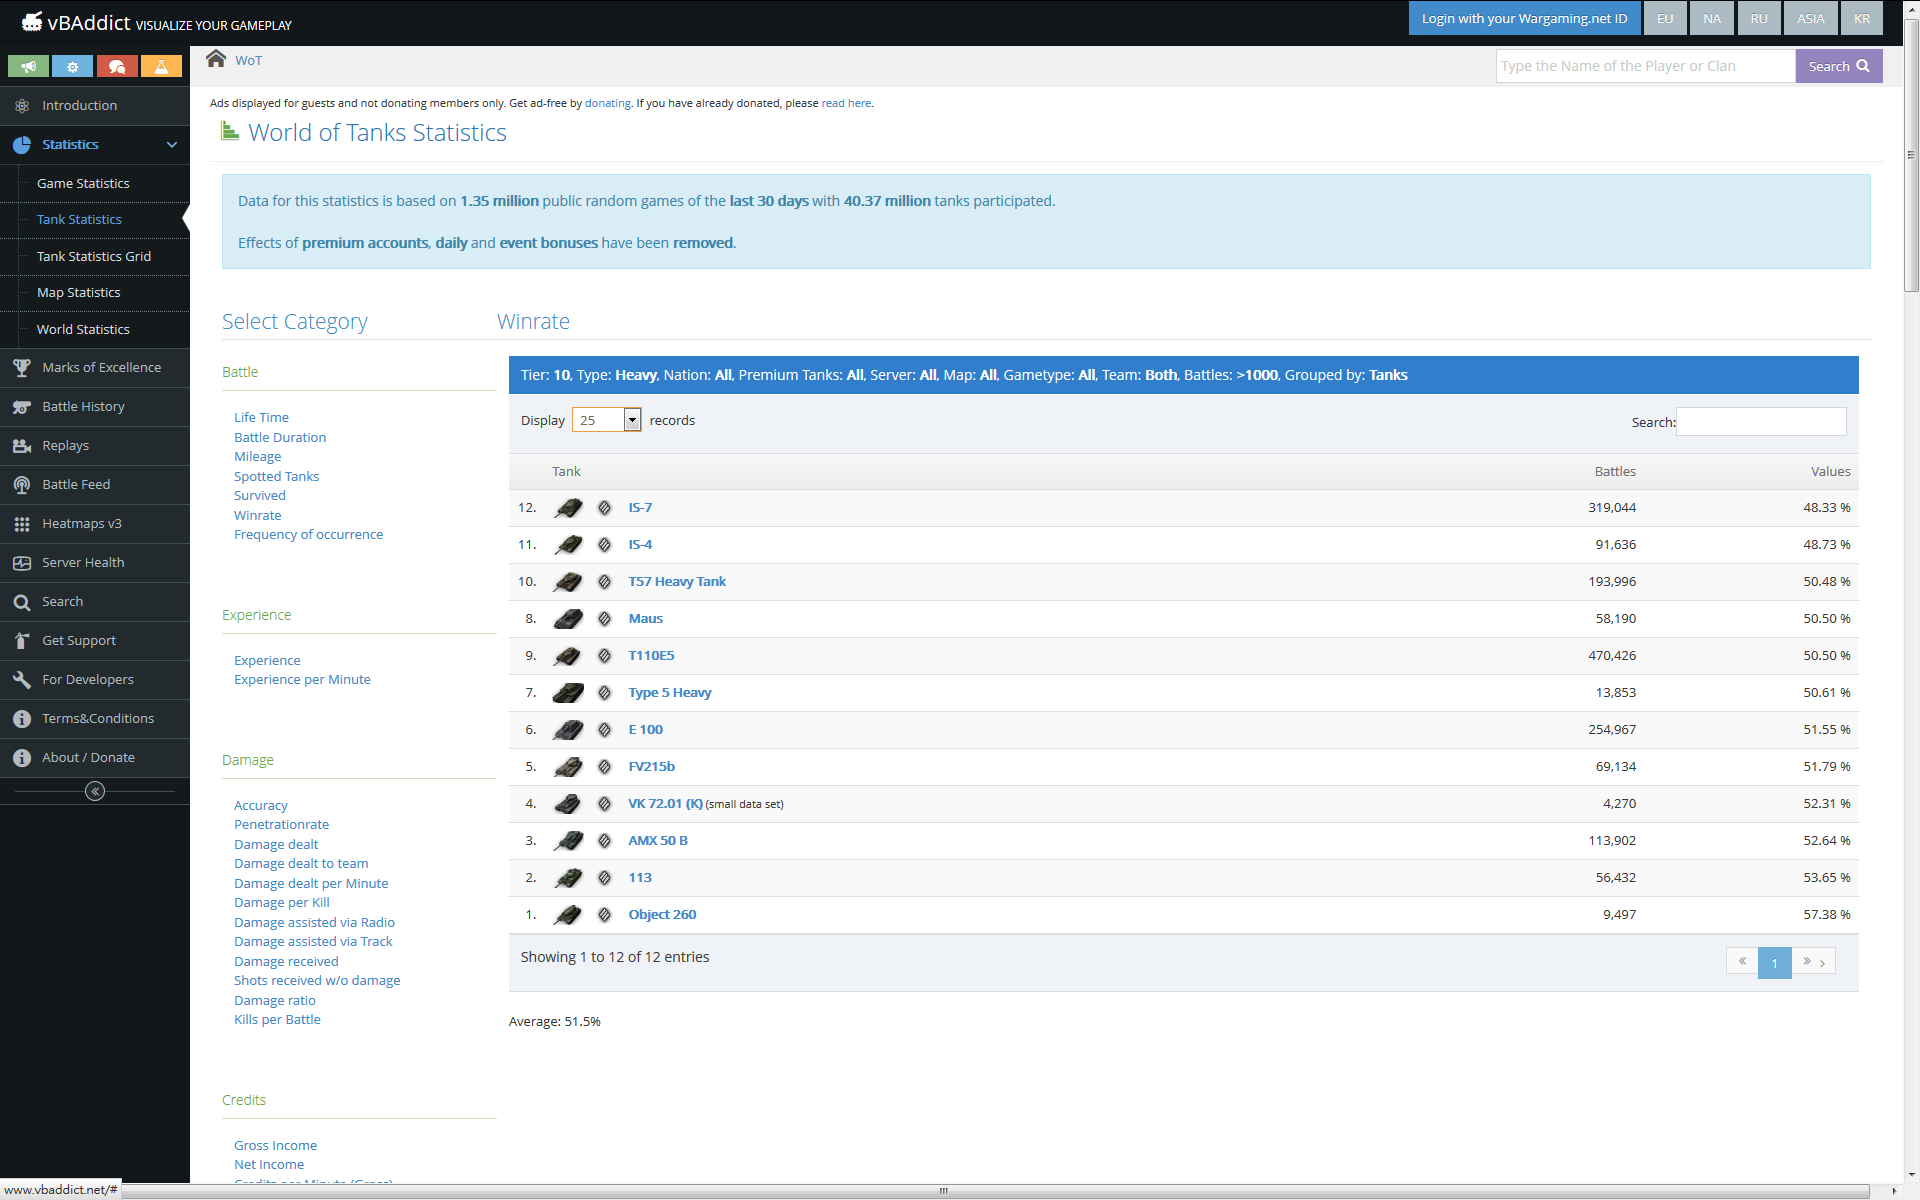Screen dimensions: 1920x1200
Task: Click the red chat bubbles button
Action: point(117,66)
